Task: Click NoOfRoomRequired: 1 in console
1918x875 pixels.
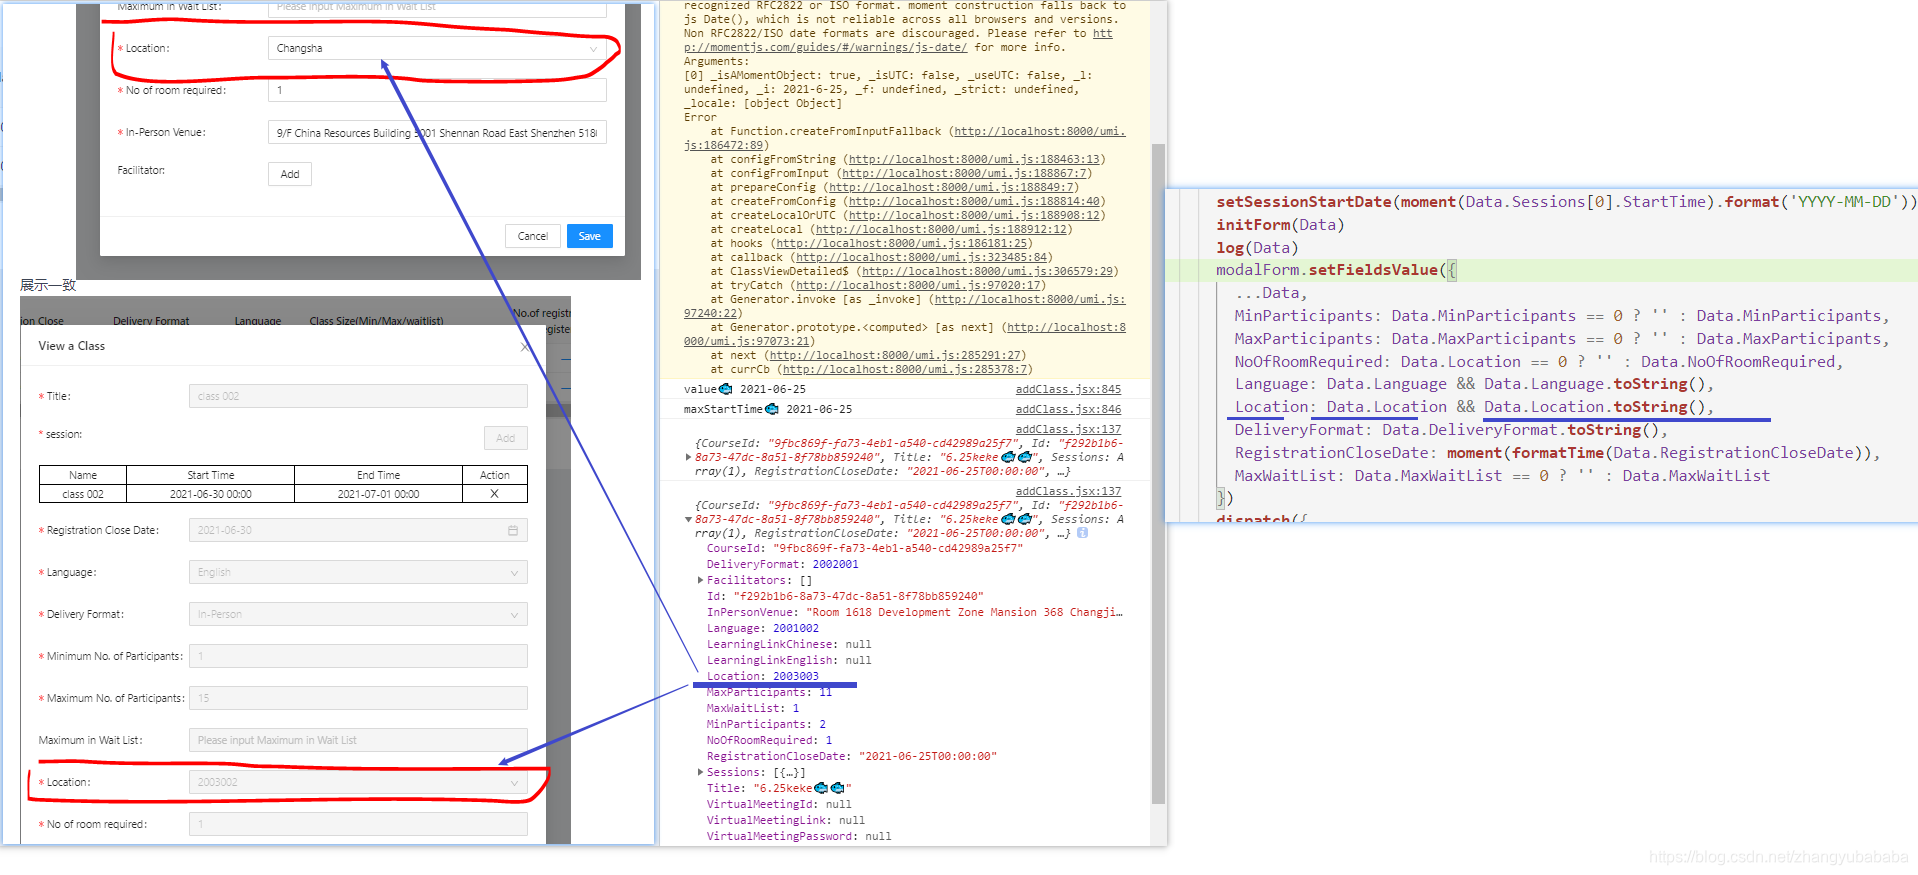Action: [769, 740]
